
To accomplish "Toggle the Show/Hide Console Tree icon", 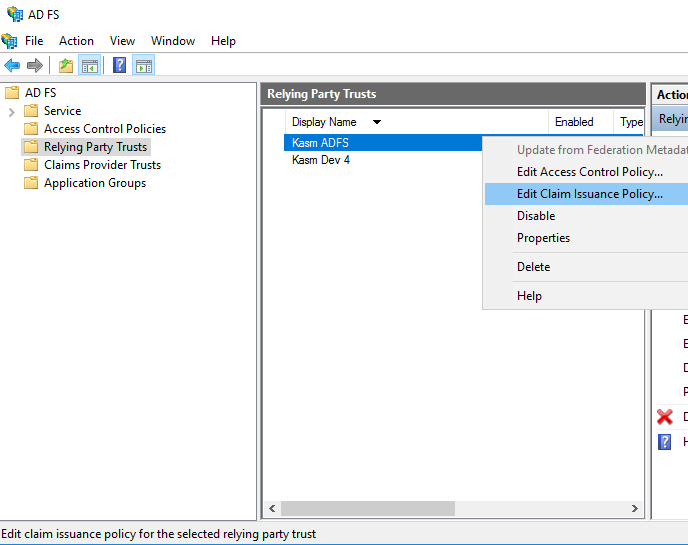I will 90,66.
